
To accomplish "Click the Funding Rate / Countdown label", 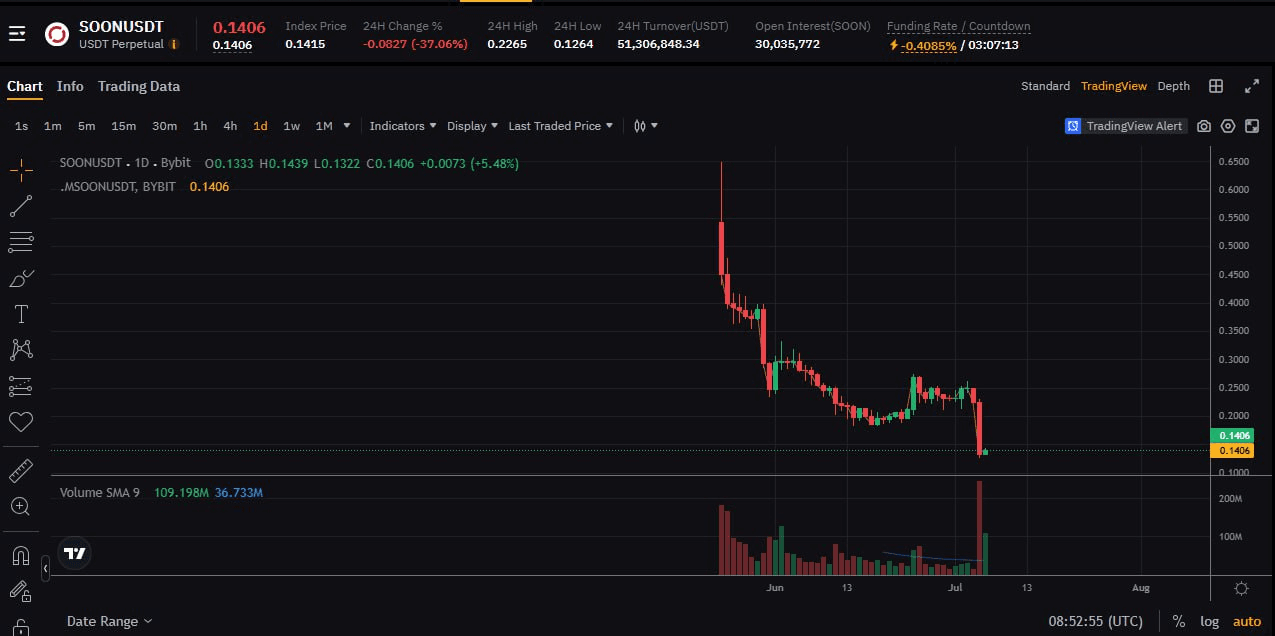I will (958, 26).
